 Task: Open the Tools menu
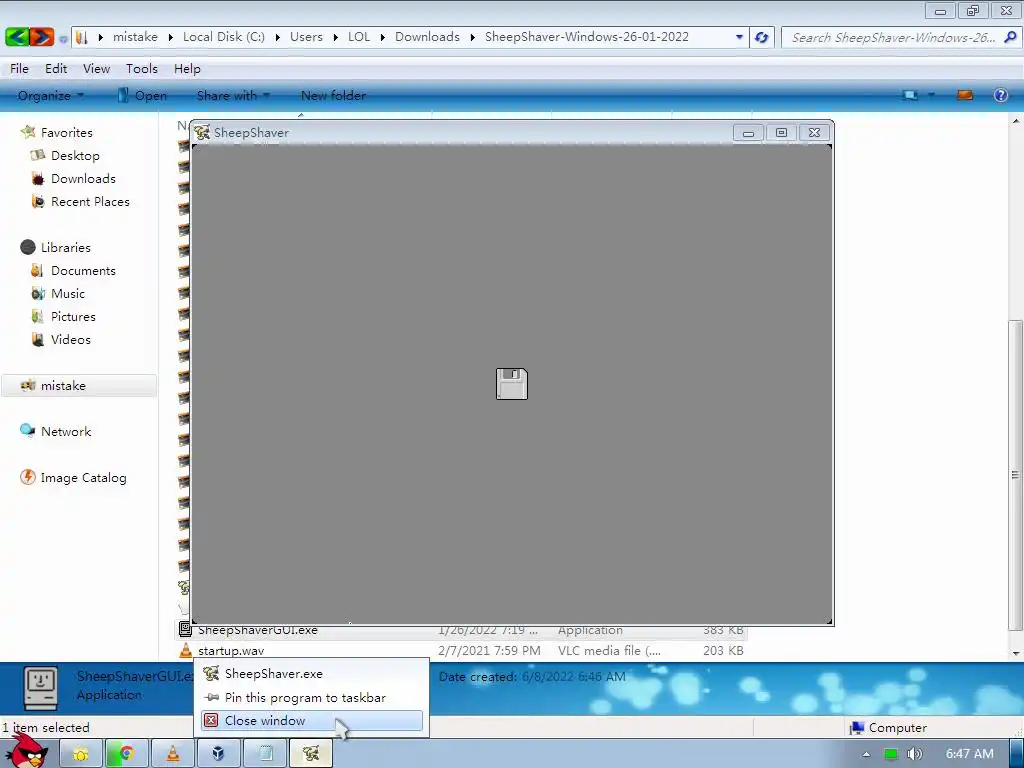point(142,69)
